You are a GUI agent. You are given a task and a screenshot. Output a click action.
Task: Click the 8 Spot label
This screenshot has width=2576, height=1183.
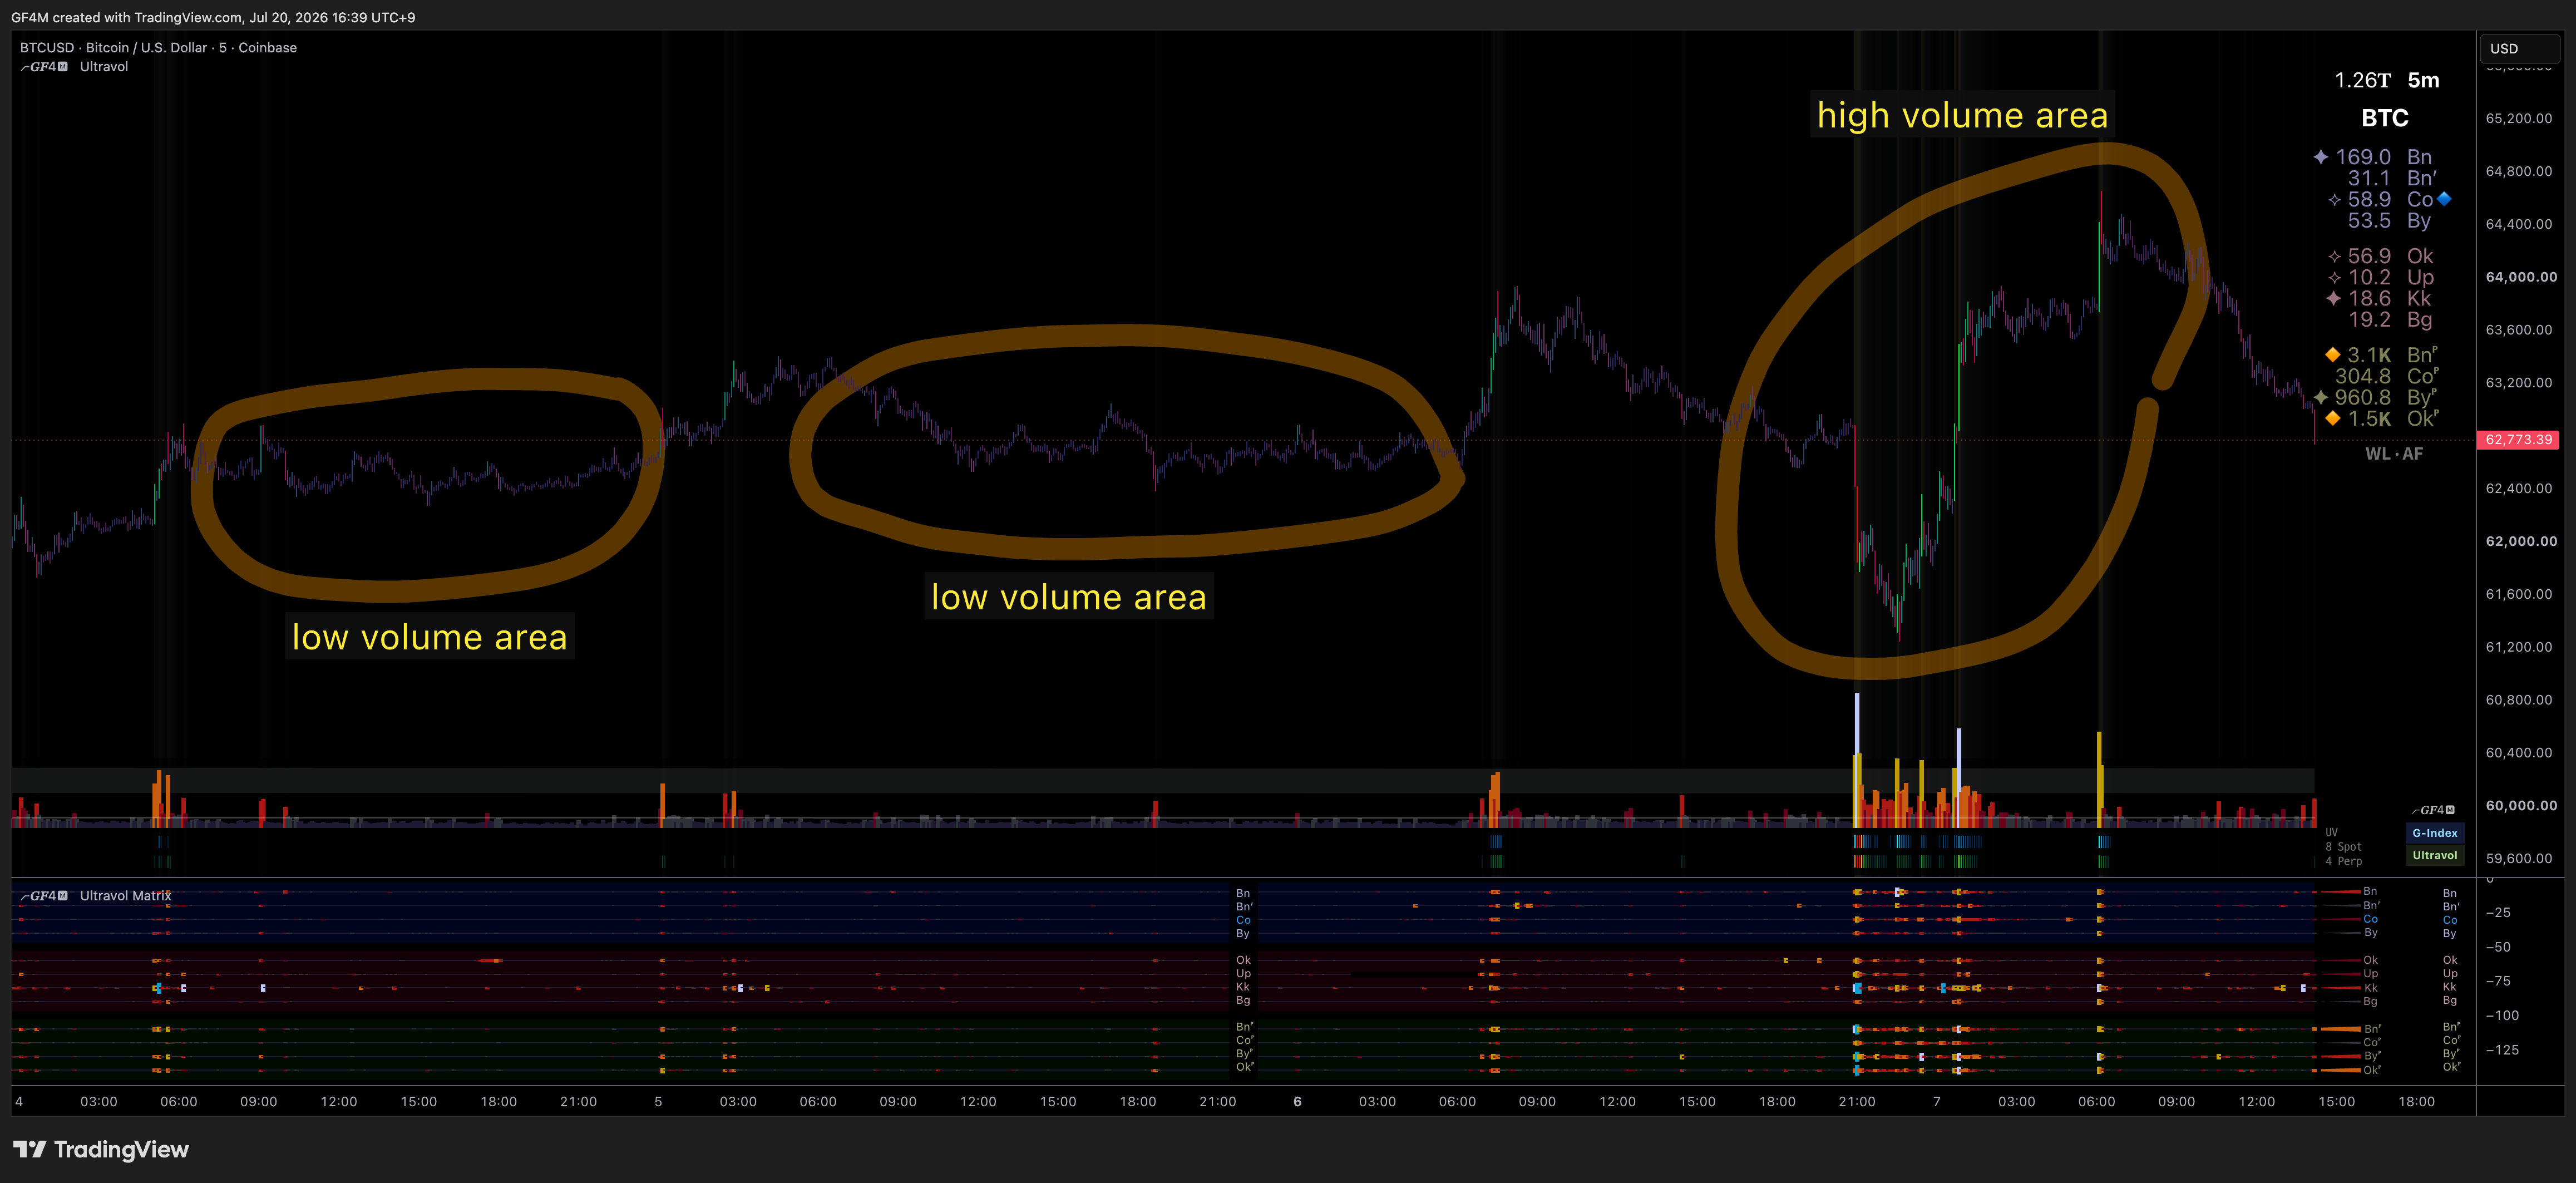(x=2343, y=847)
